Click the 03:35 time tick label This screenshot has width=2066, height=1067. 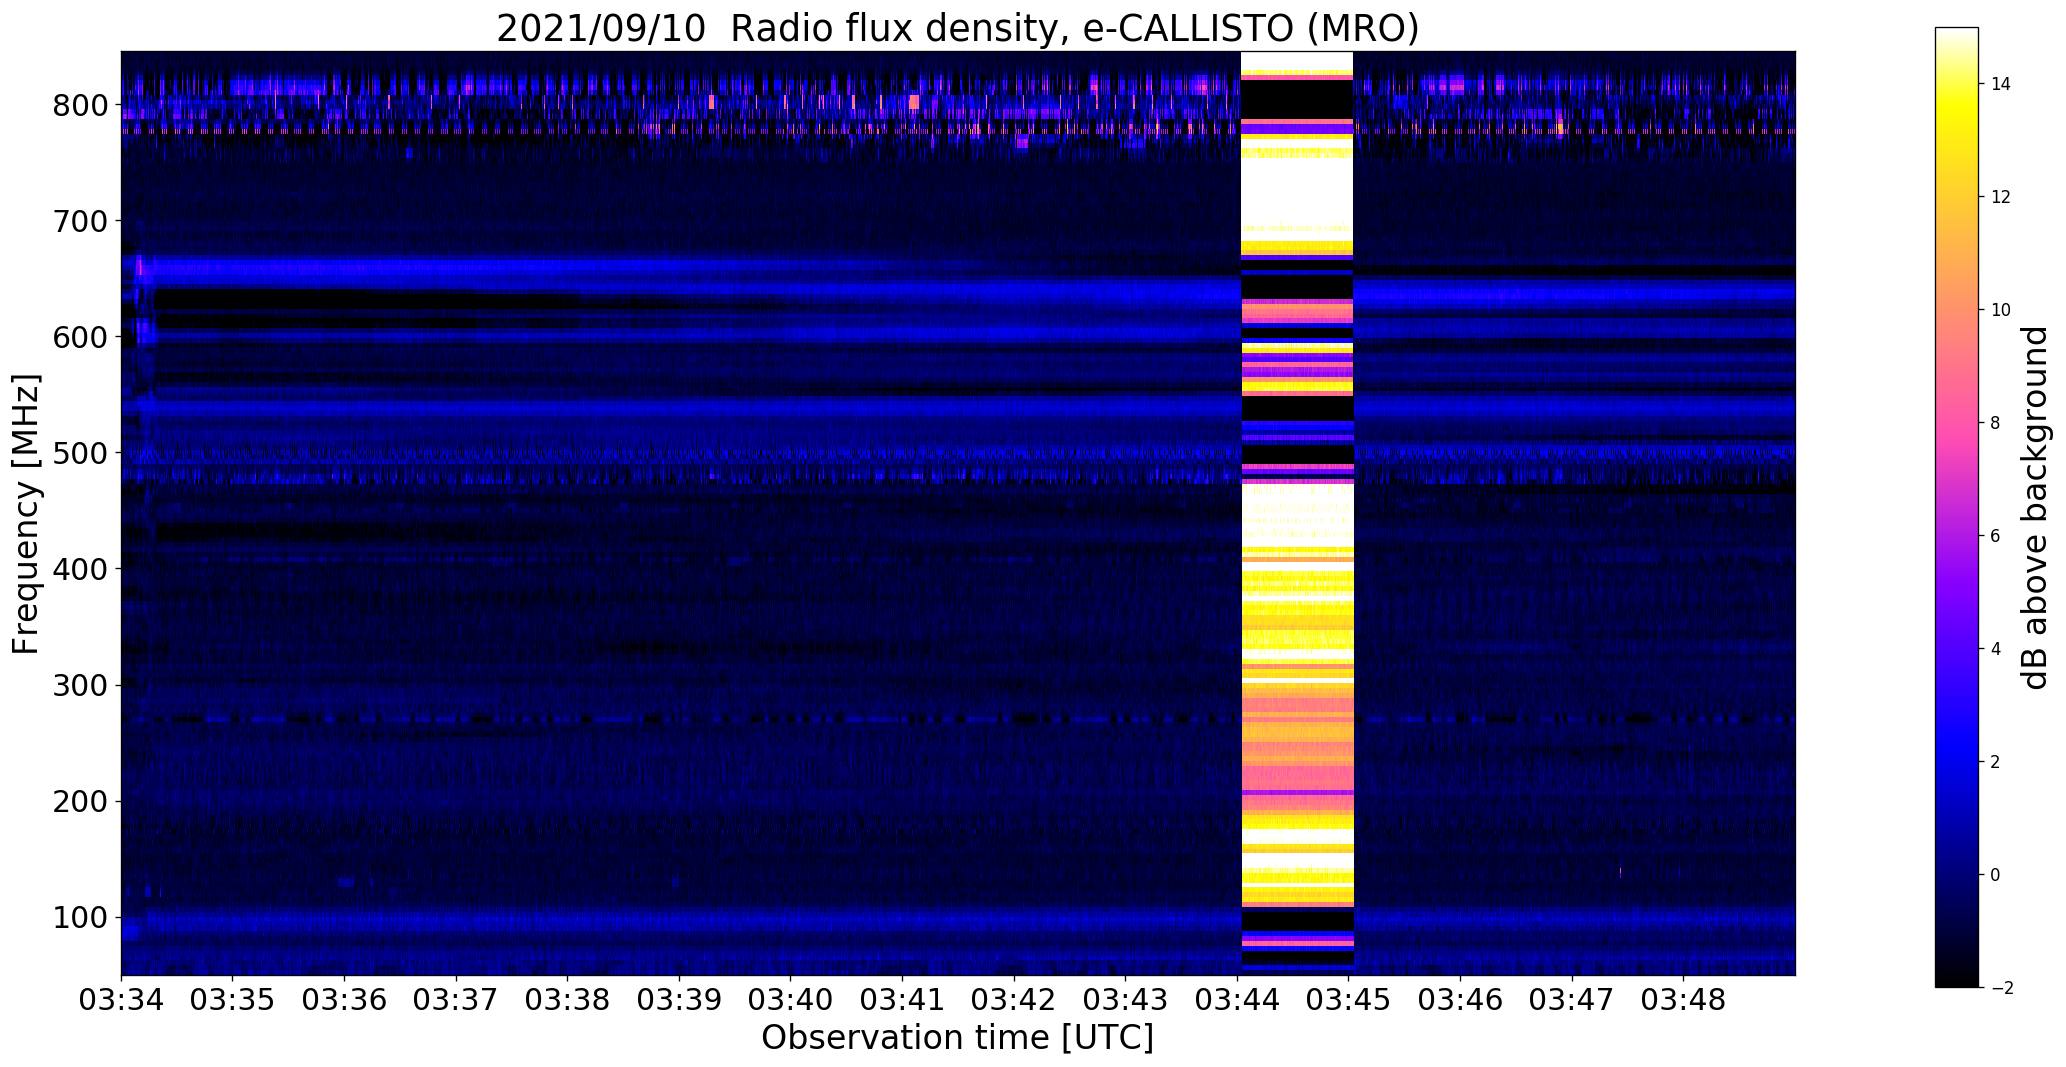[233, 1000]
